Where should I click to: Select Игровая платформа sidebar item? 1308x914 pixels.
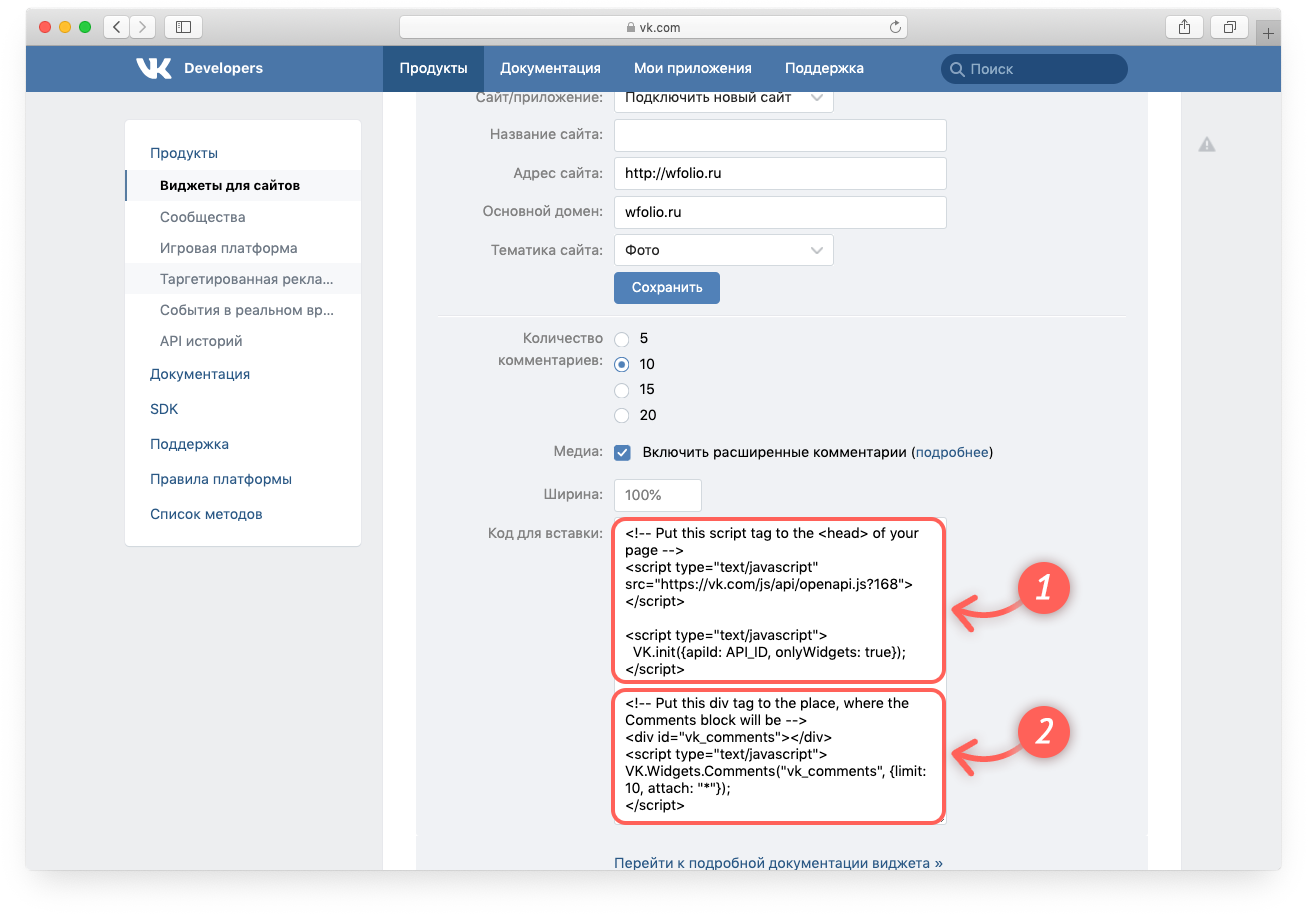tap(242, 248)
